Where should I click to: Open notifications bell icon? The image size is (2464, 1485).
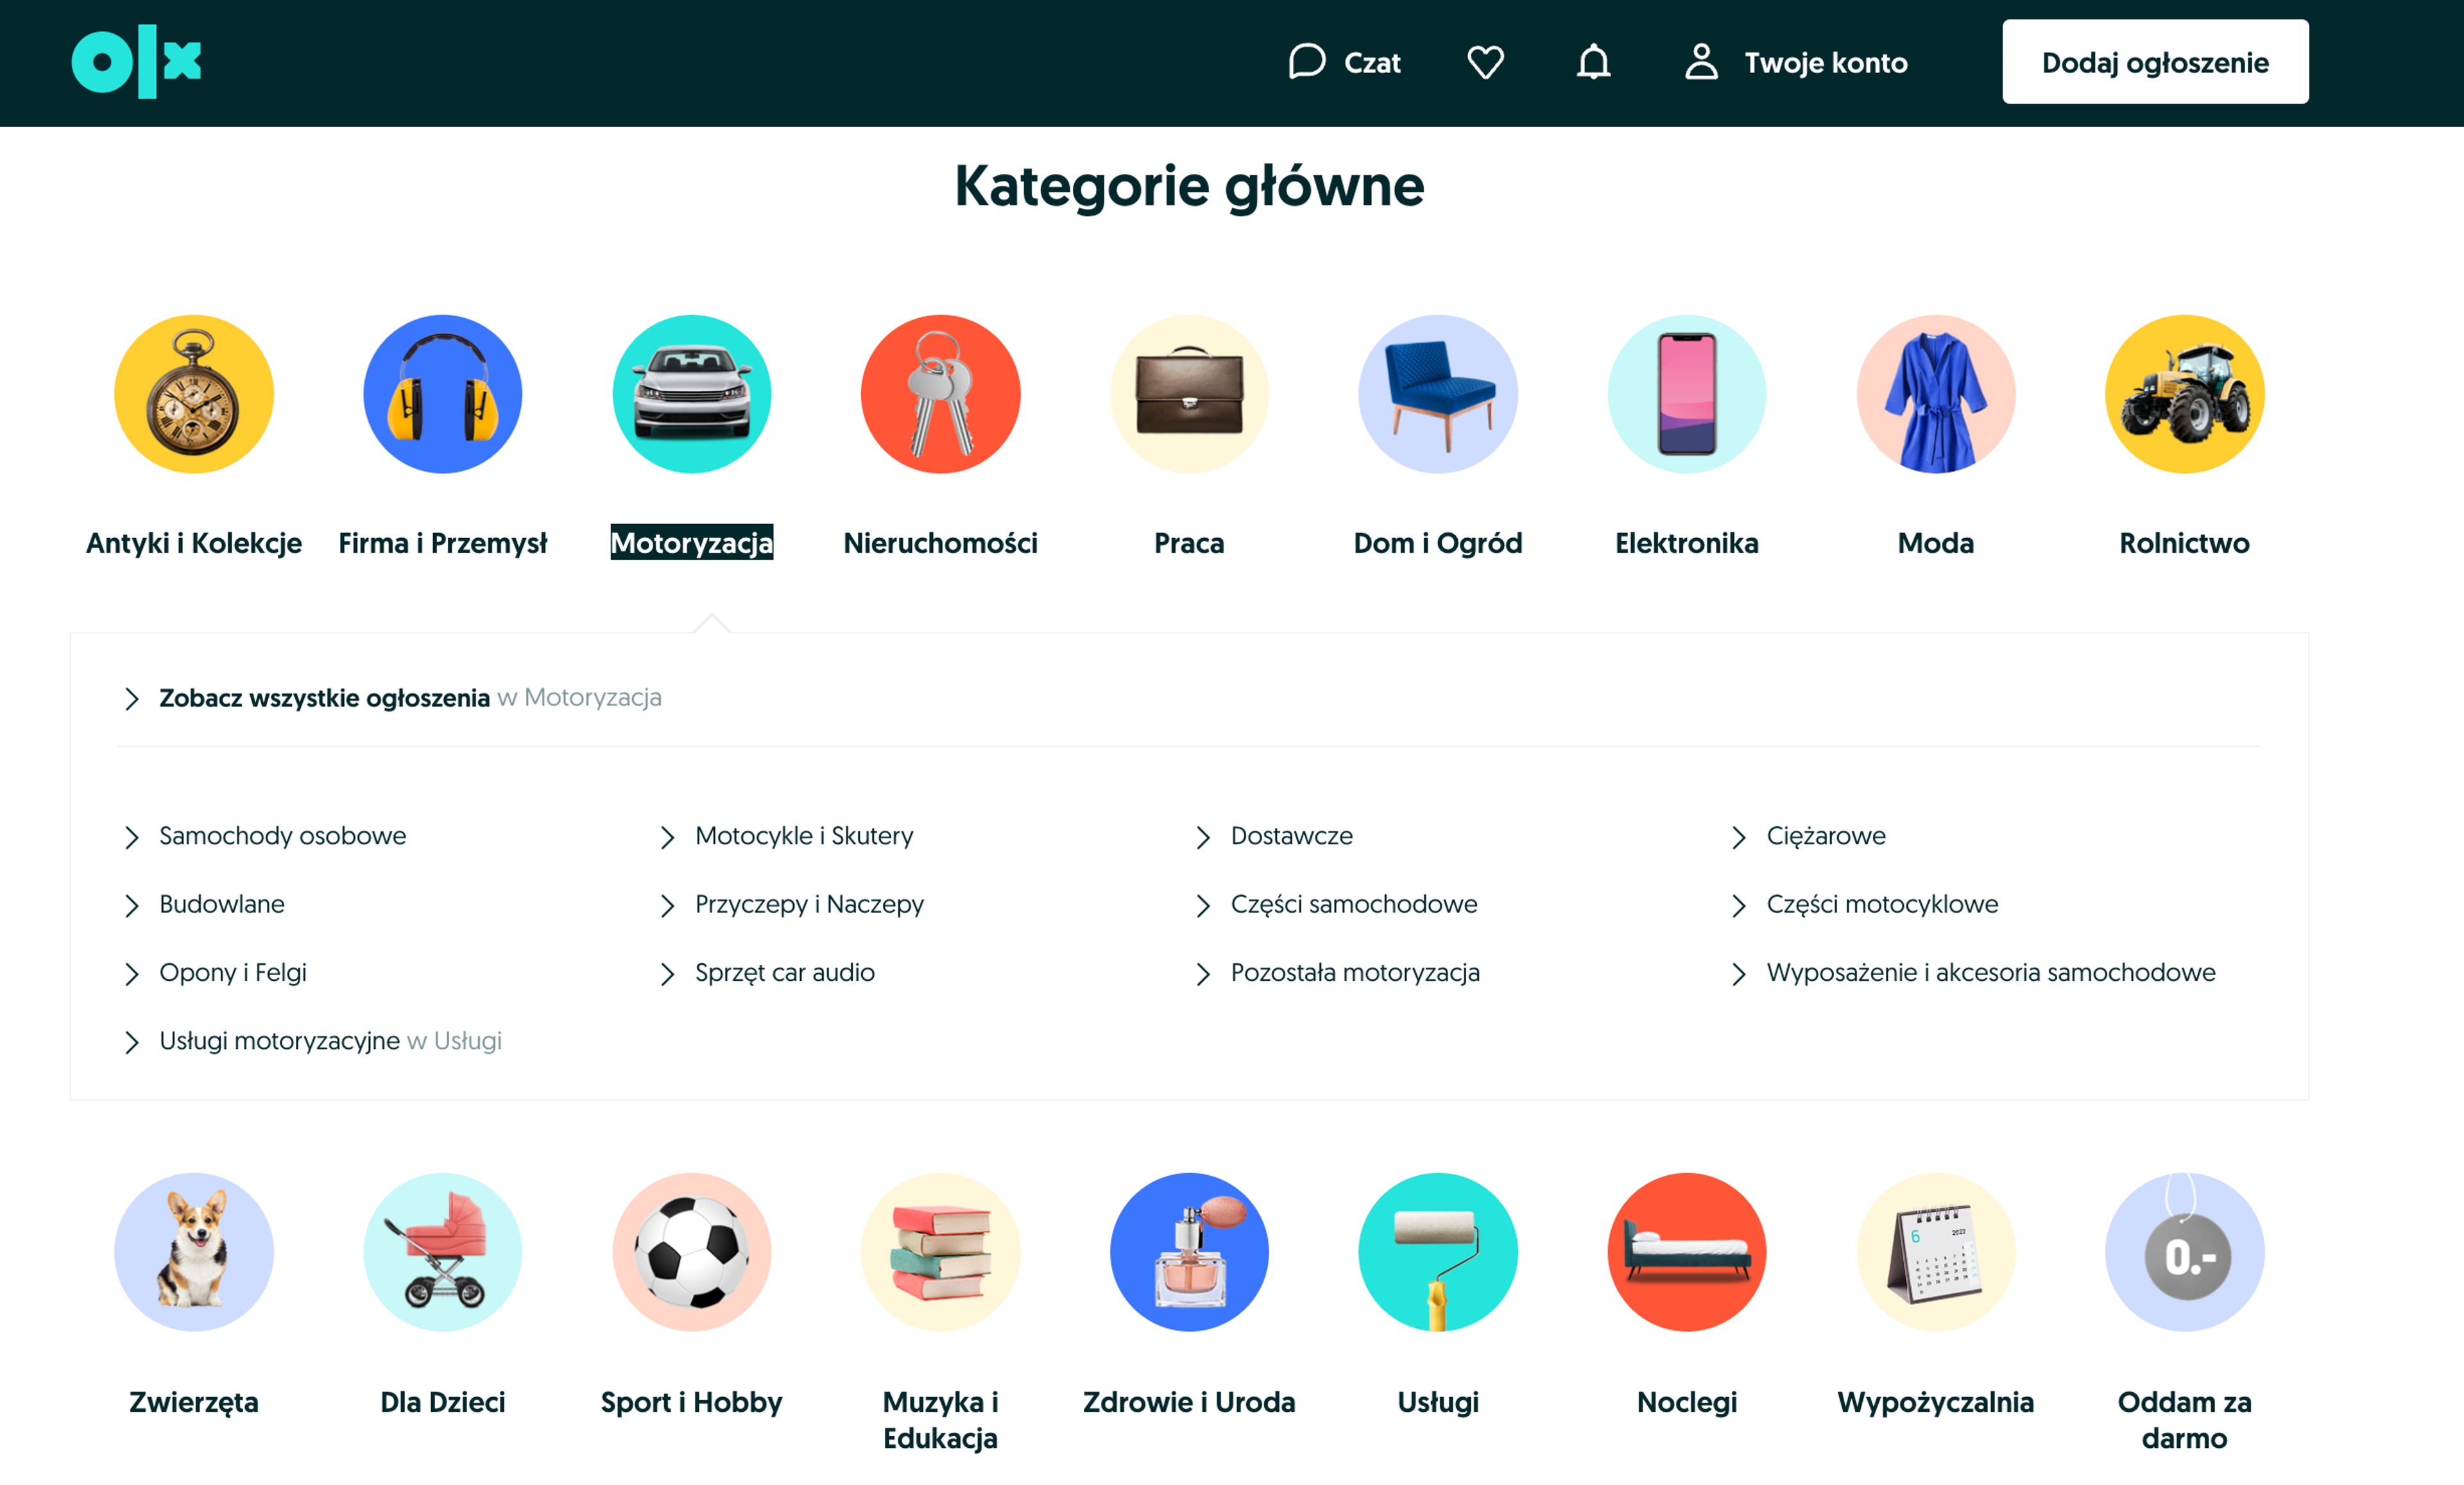1593,62
